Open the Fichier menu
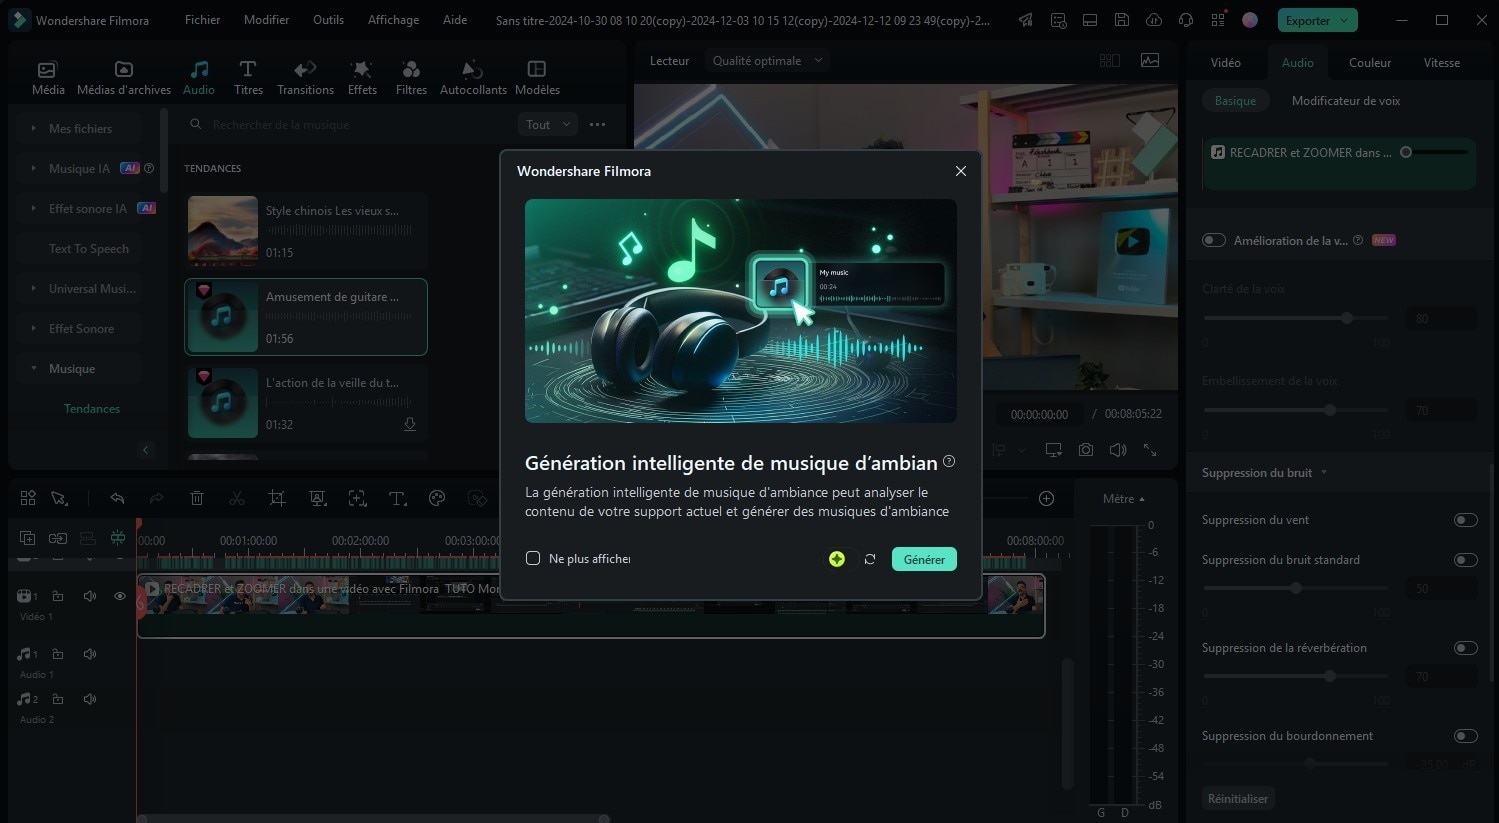 202,20
